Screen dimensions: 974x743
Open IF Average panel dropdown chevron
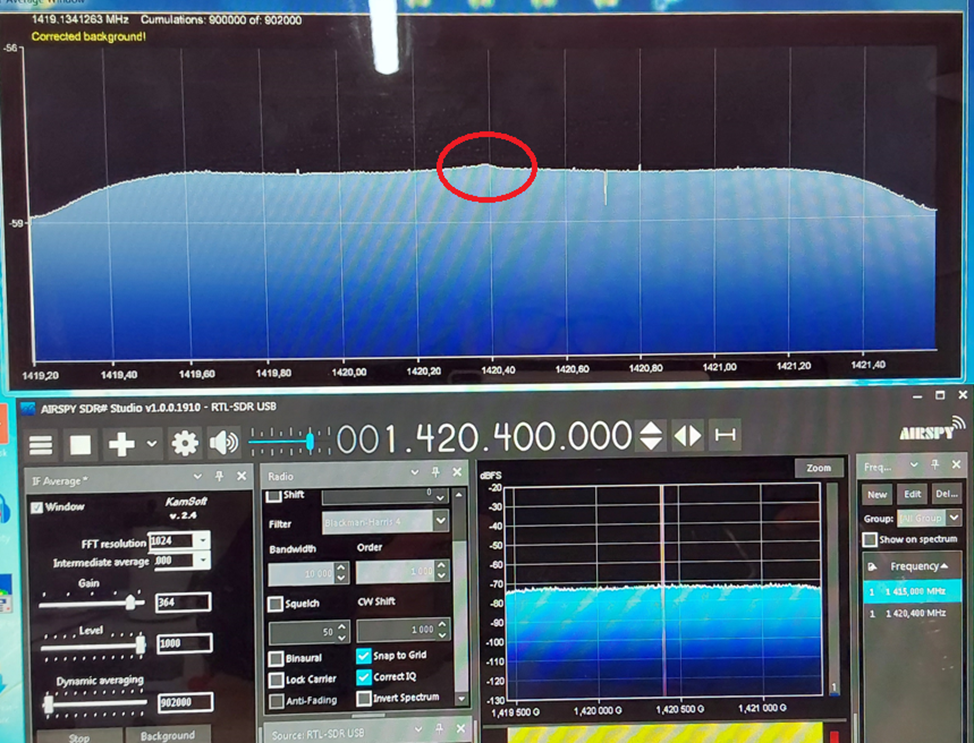pos(198,476)
